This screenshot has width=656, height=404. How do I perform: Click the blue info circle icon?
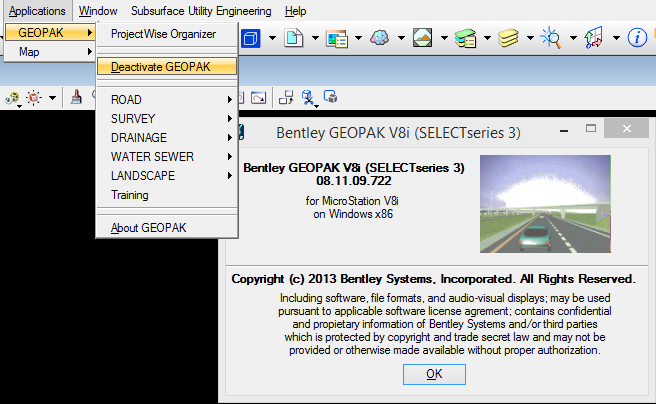[x=637, y=38]
